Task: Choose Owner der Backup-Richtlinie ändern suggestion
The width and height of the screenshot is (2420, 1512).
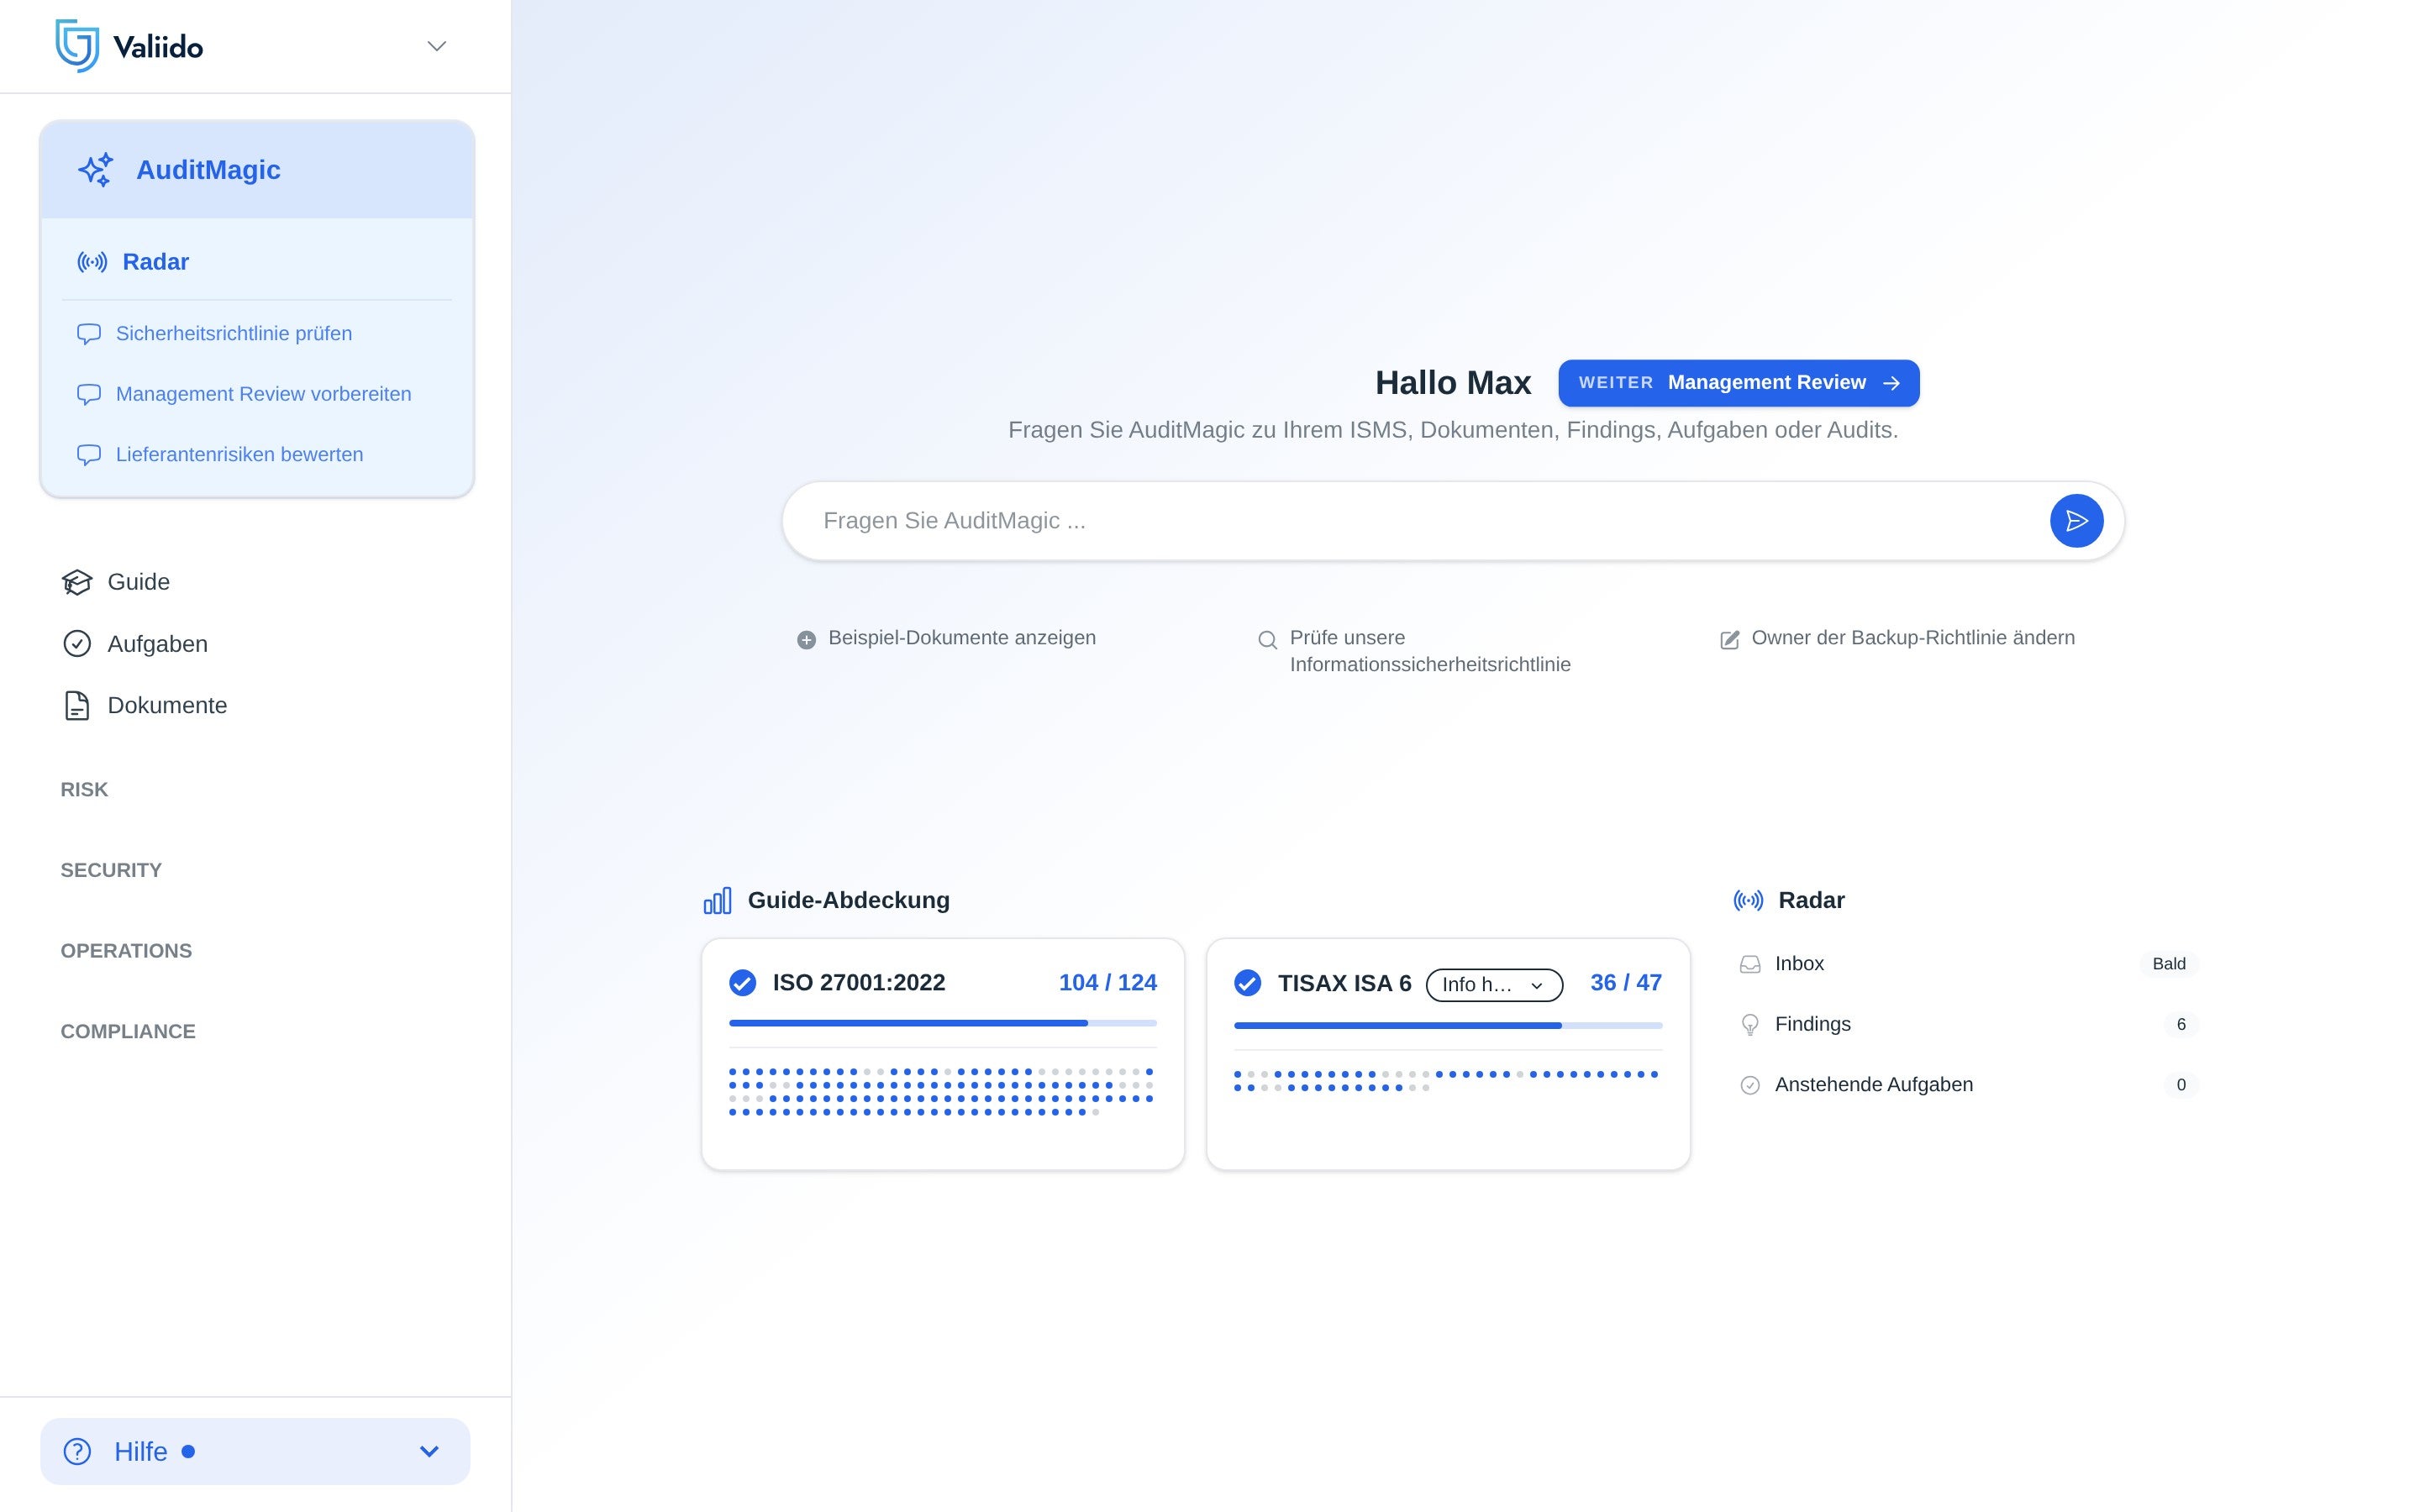Action: tap(1913, 638)
